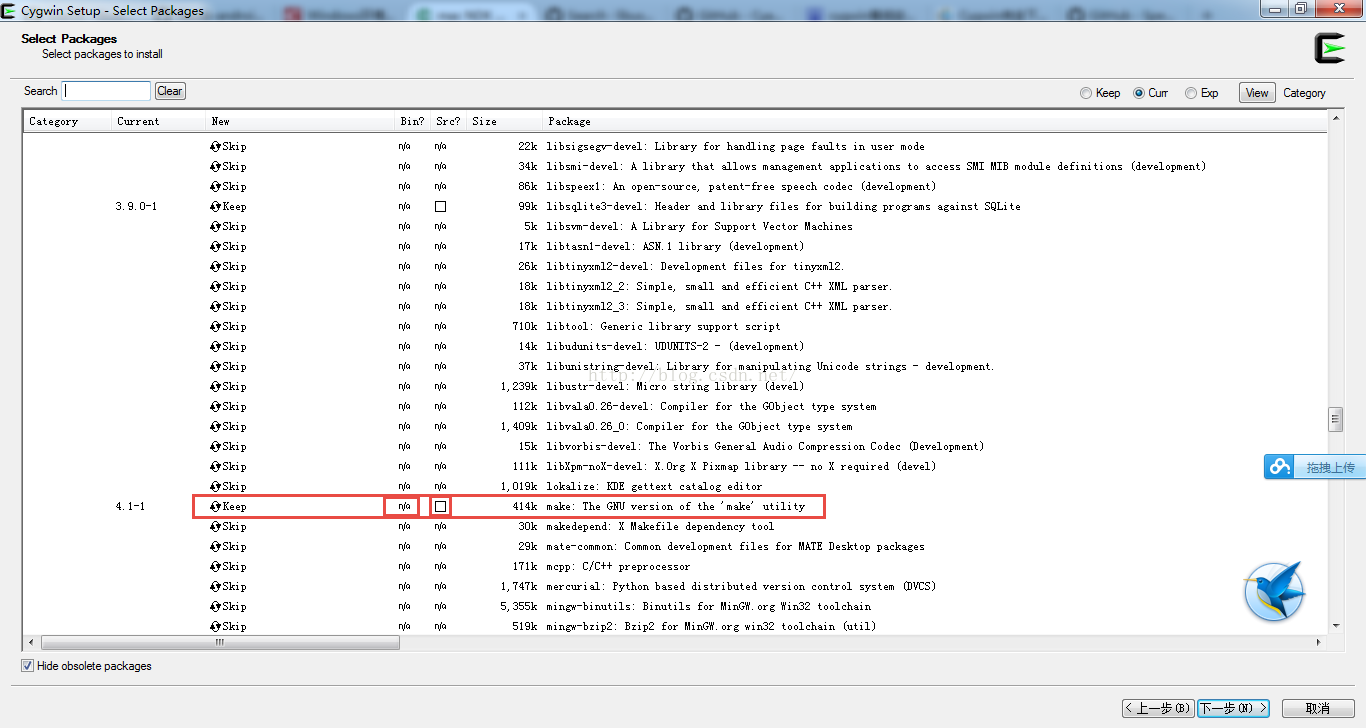Click the Keep cycle icon for libsqlite3-devel
This screenshot has width=1366, height=728.
tap(215, 206)
